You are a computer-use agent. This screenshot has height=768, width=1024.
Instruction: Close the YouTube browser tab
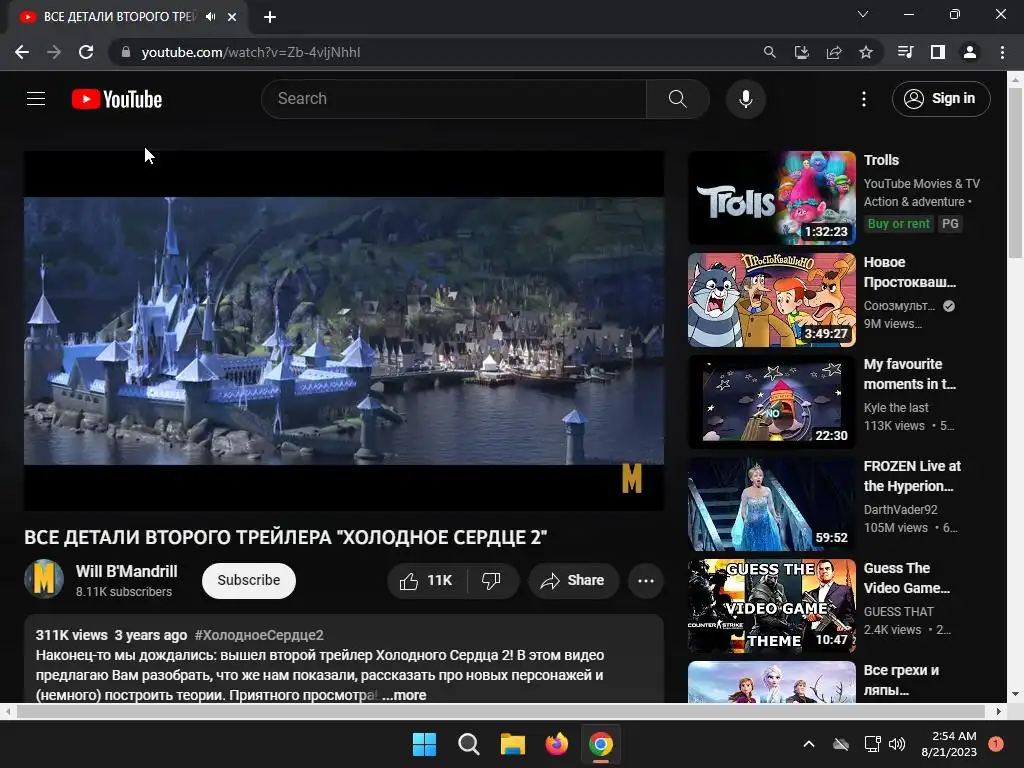tap(232, 17)
